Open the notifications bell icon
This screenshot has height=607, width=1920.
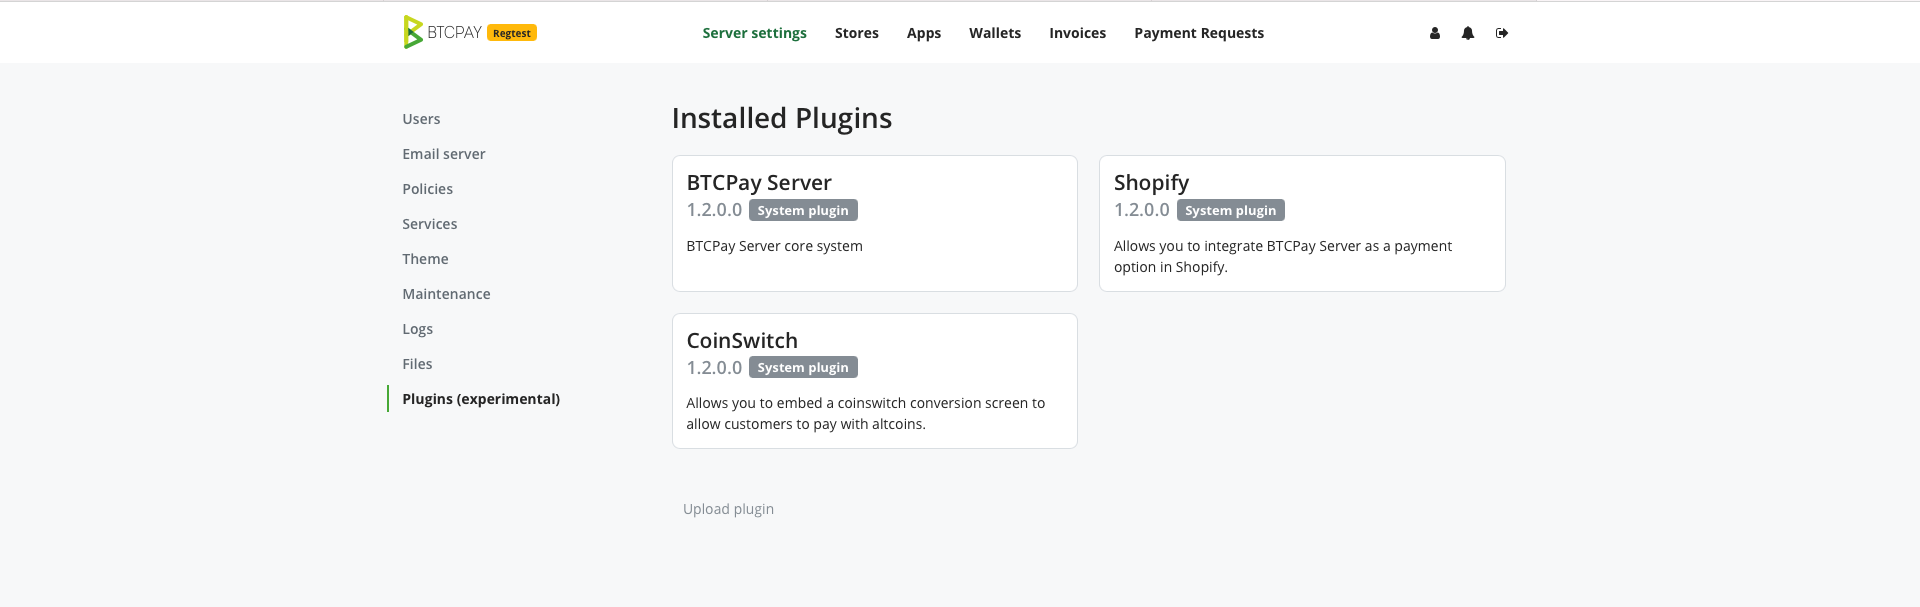point(1468,33)
